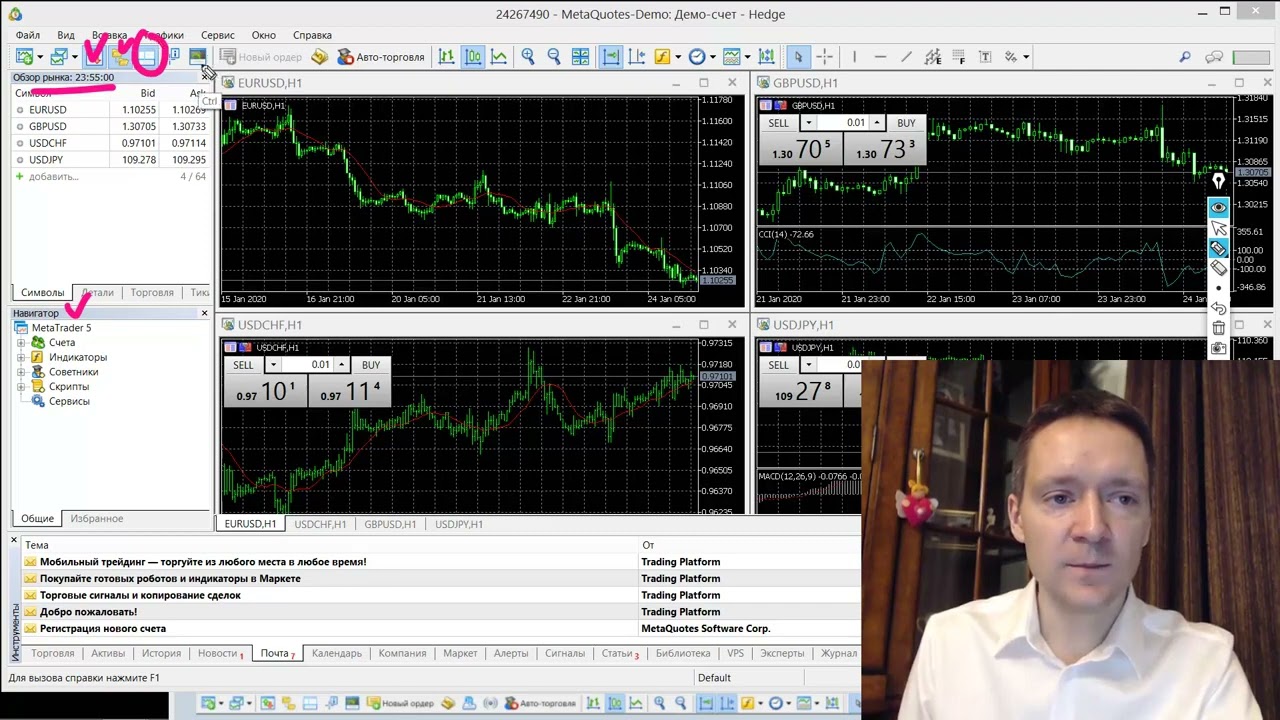Expand the Советники node in Navigator
Screen dimensions: 1280x720
(21, 372)
